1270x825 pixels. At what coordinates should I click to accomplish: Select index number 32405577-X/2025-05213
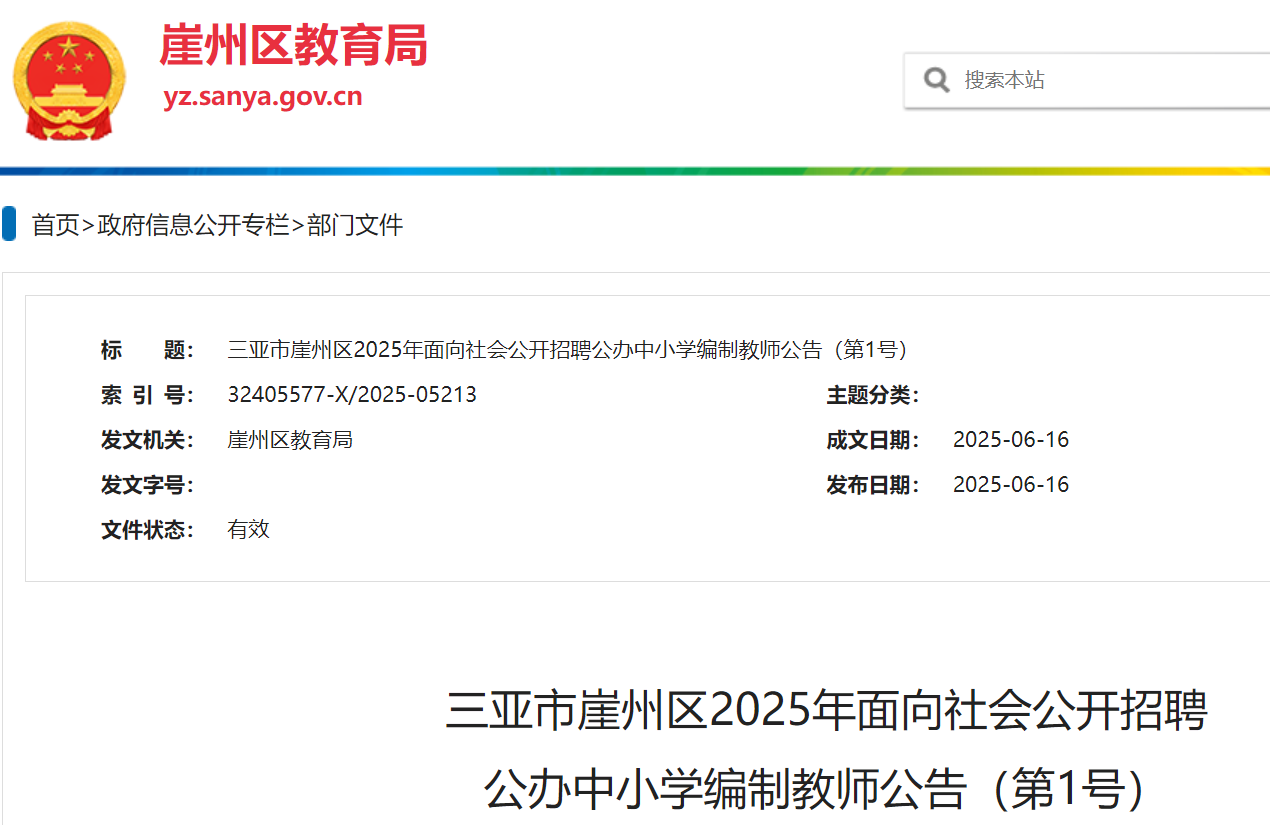tap(352, 395)
